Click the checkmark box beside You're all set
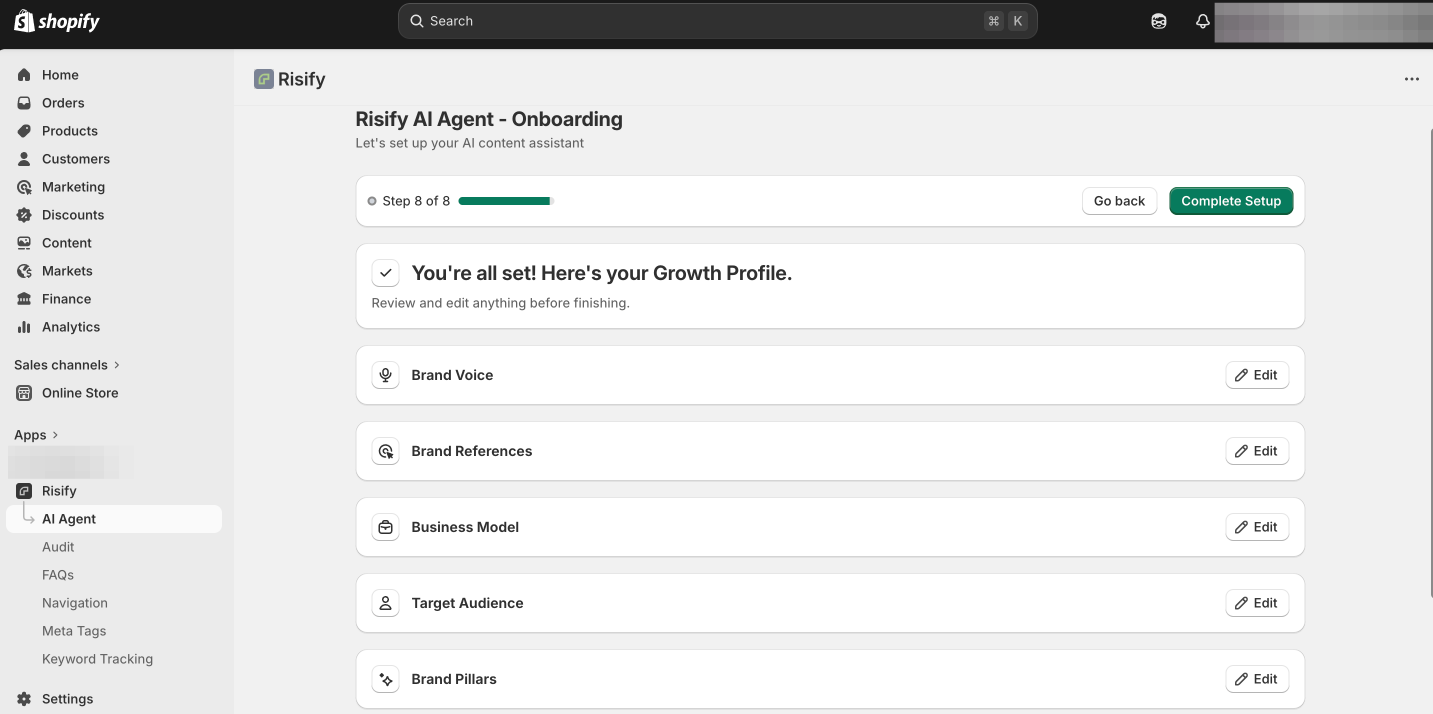This screenshot has height=714, width=1433. click(x=385, y=273)
